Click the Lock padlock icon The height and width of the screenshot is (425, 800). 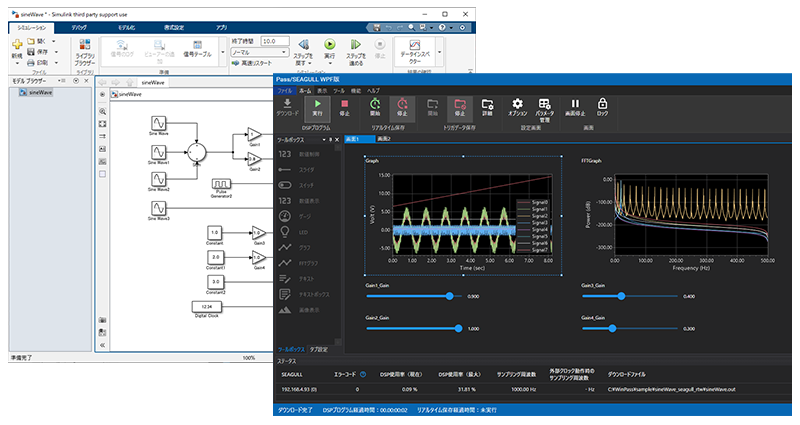tap(602, 104)
